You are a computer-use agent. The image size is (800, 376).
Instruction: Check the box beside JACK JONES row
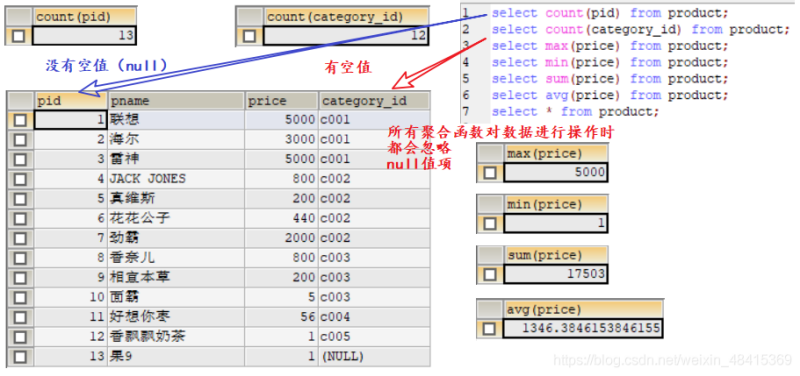point(20,180)
